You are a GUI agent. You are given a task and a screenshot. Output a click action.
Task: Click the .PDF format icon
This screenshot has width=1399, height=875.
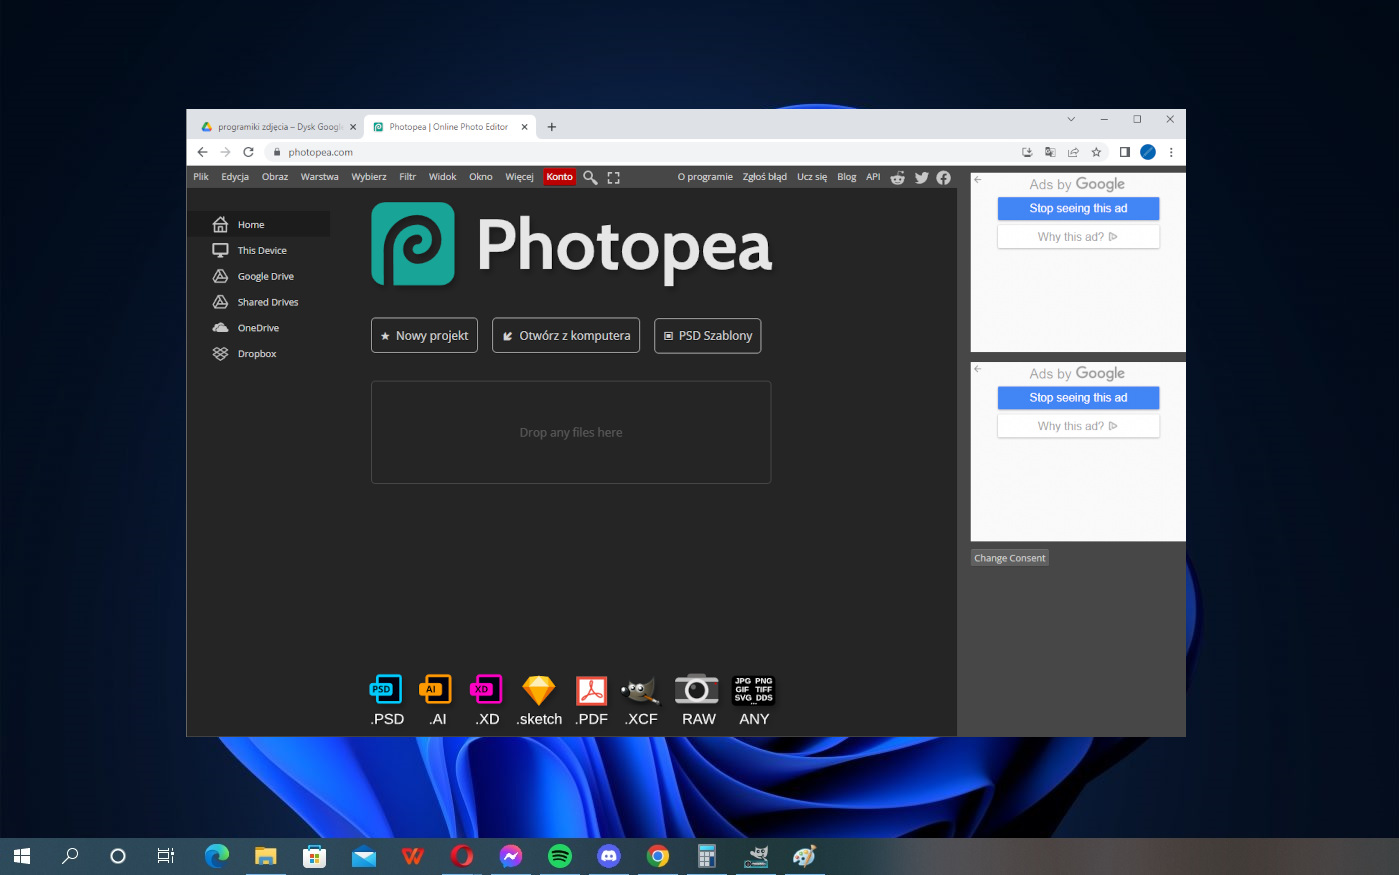click(592, 690)
